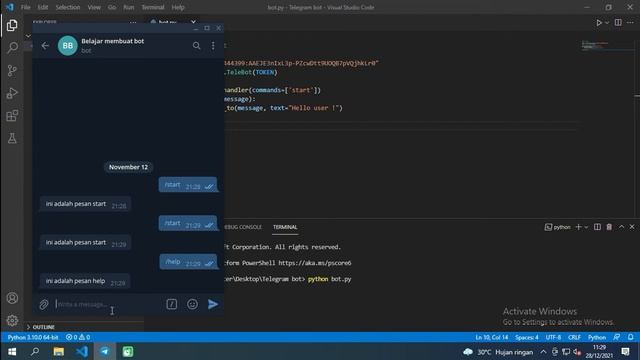Open the Accounts icon in the activity bar
This screenshot has height=360, width=640.
[12, 298]
